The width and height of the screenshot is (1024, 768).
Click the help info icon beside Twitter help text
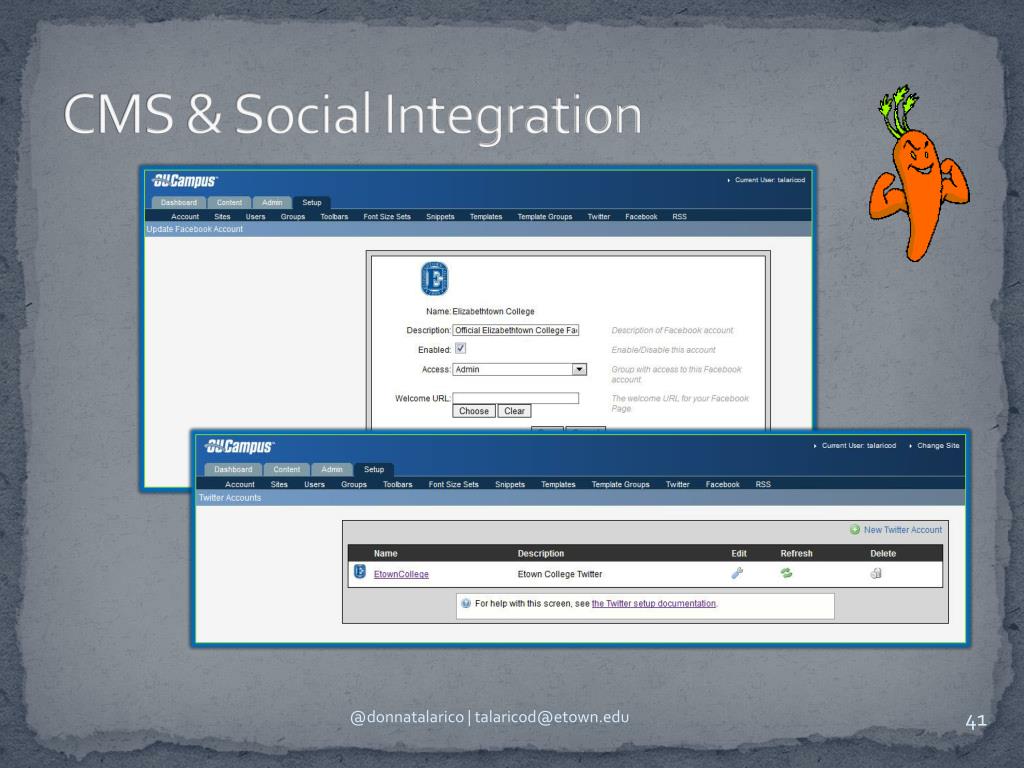tap(466, 603)
